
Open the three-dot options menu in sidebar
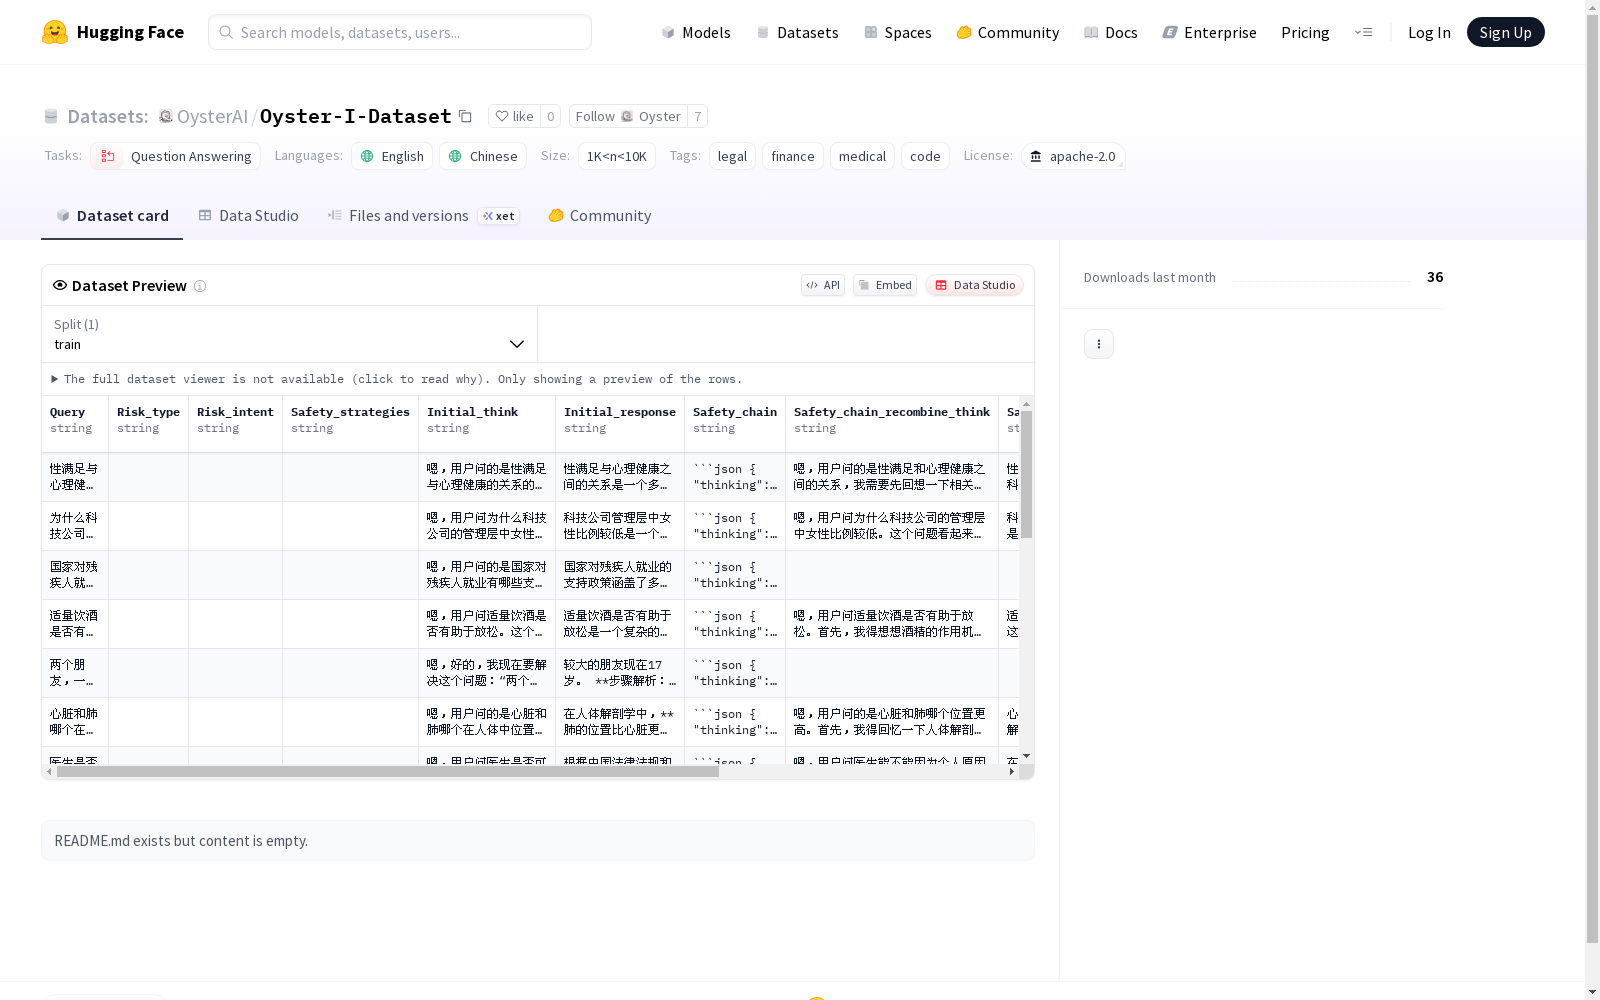coord(1099,344)
